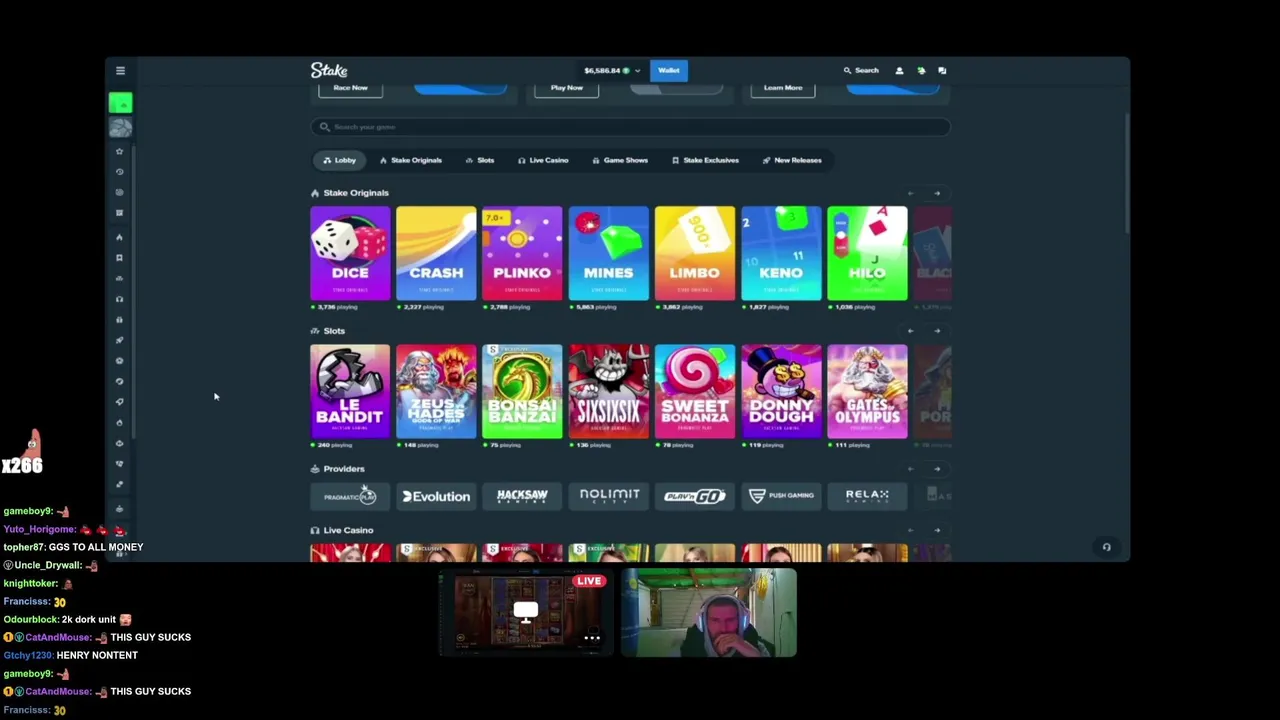Click the Search your game field
The height and width of the screenshot is (720, 1280).
click(x=630, y=127)
